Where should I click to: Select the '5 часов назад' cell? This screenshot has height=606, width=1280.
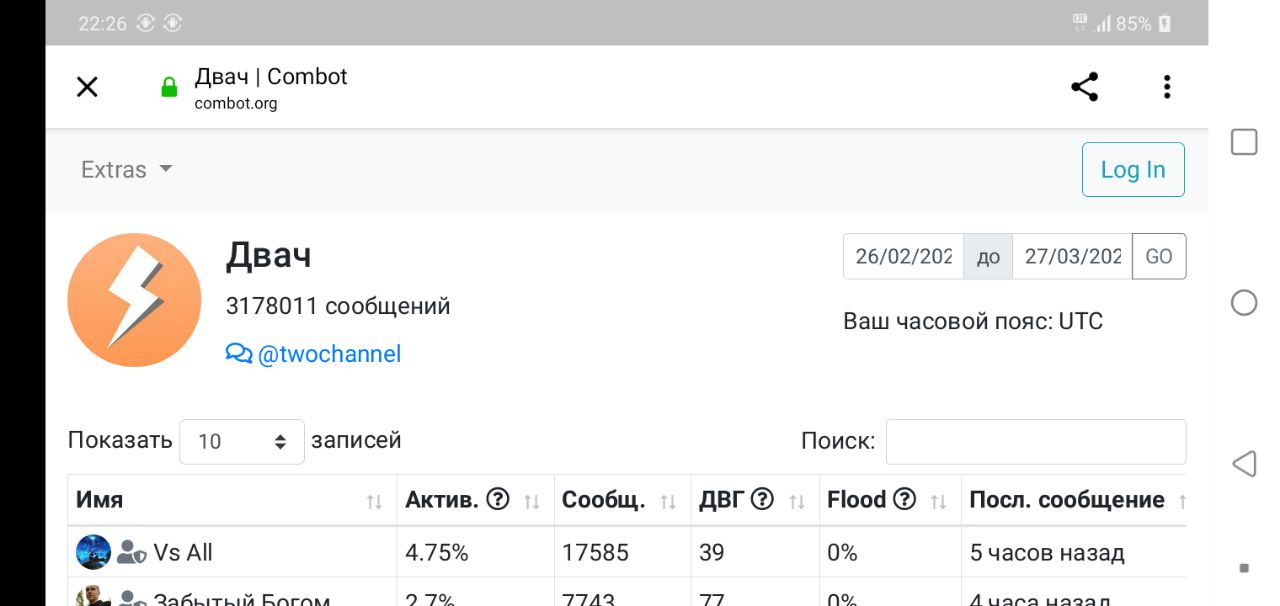point(1074,552)
